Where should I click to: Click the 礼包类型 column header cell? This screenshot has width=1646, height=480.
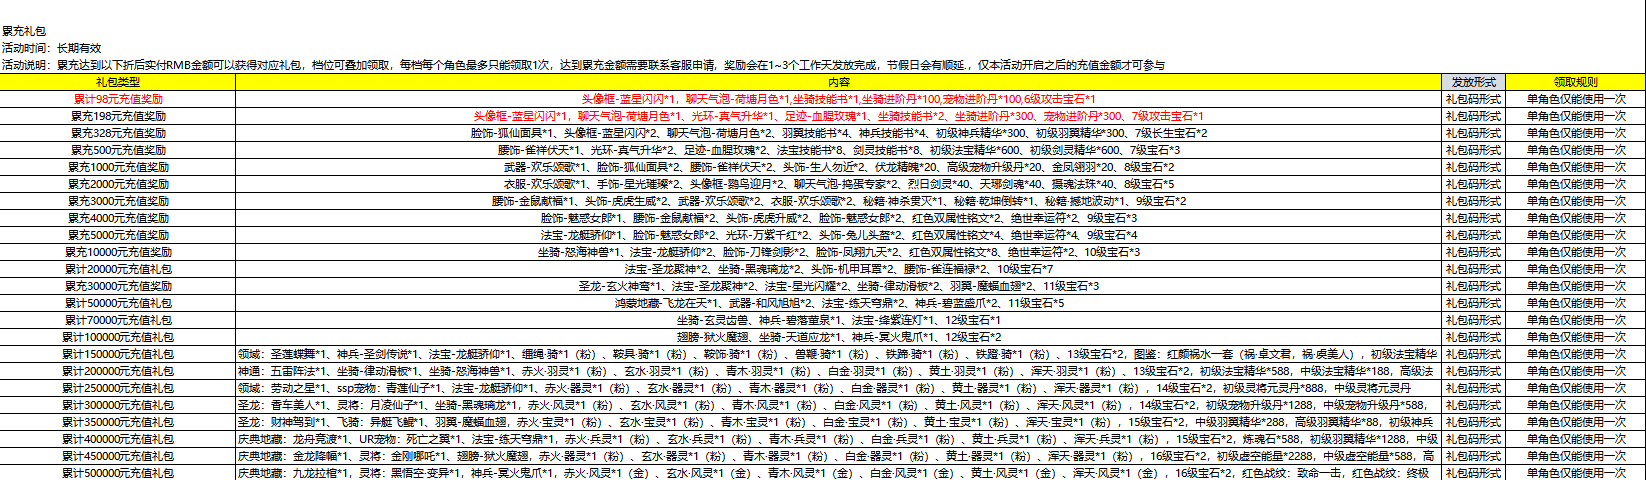118,82
